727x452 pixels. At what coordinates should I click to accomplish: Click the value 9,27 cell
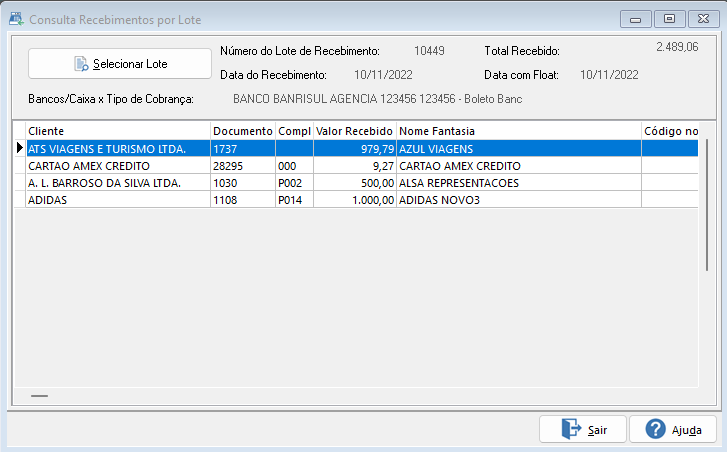pos(355,166)
